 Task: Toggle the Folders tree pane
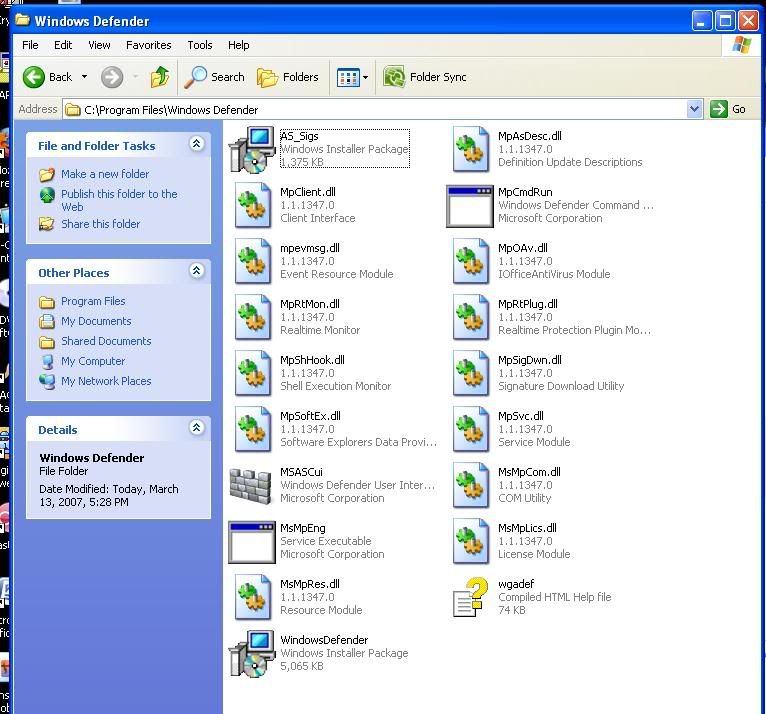pos(288,77)
